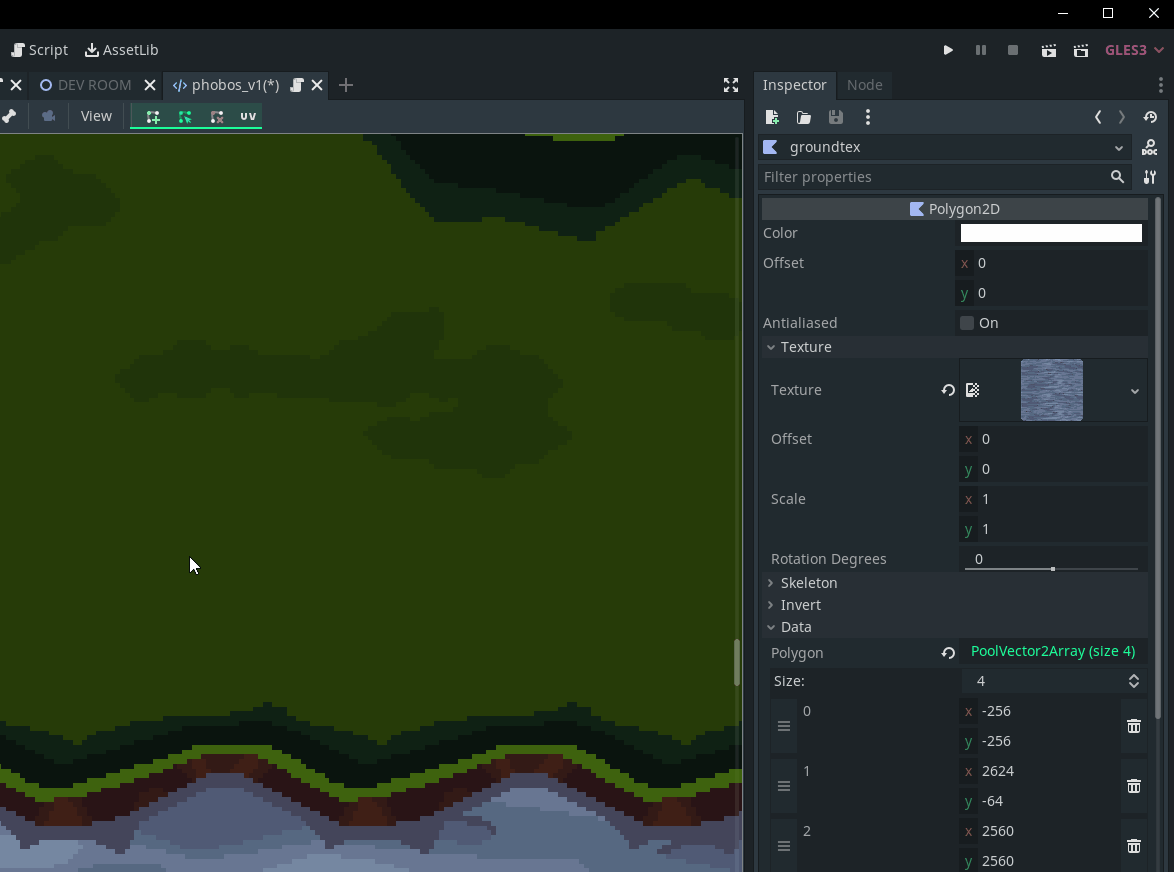Switch polygon editing to UV mode

tap(247, 116)
